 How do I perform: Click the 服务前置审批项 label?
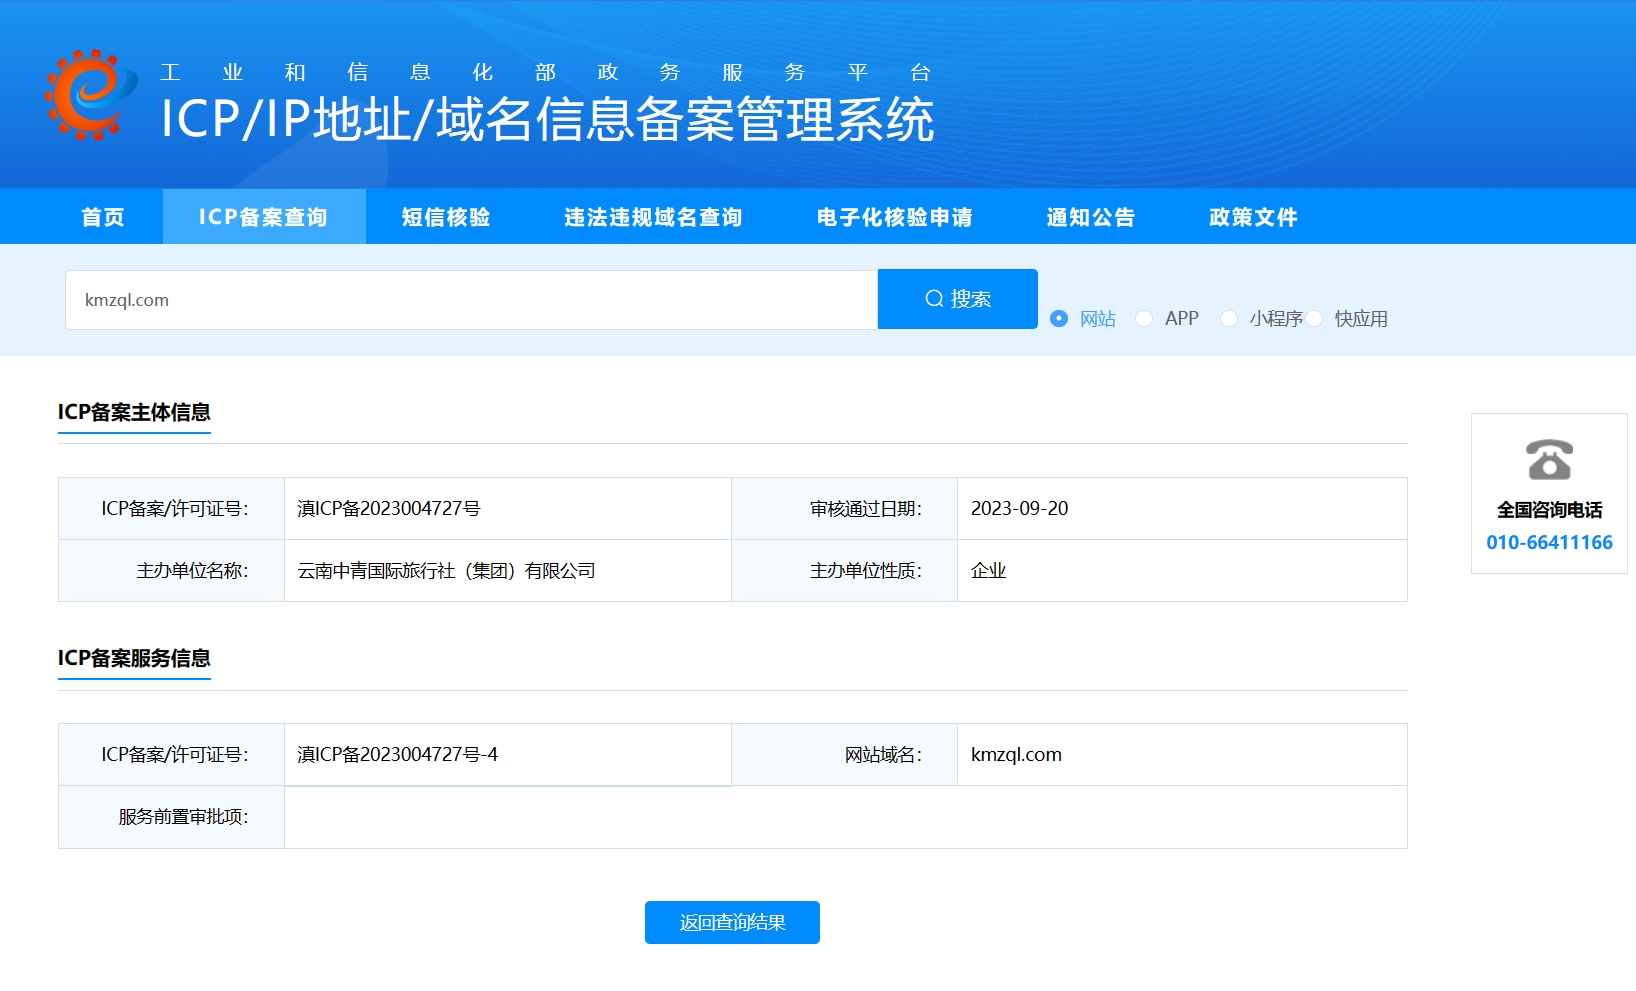[x=184, y=816]
